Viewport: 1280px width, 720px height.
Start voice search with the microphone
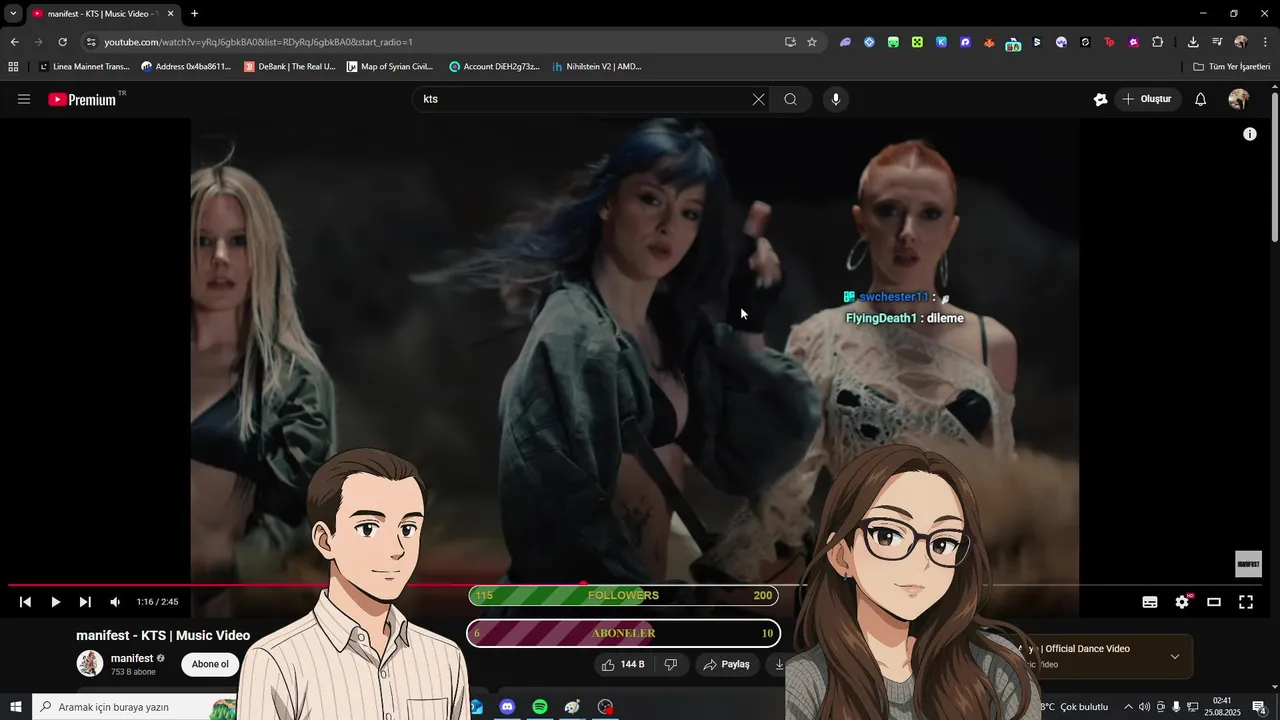[836, 99]
